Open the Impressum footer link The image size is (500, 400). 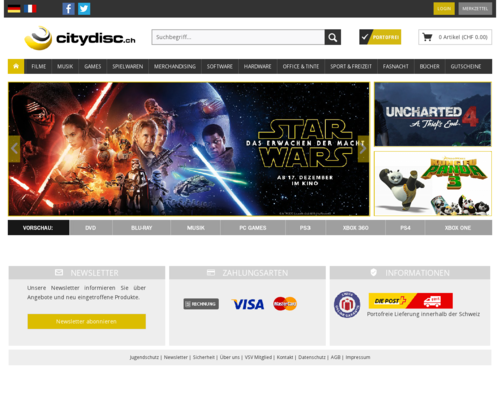(x=358, y=357)
